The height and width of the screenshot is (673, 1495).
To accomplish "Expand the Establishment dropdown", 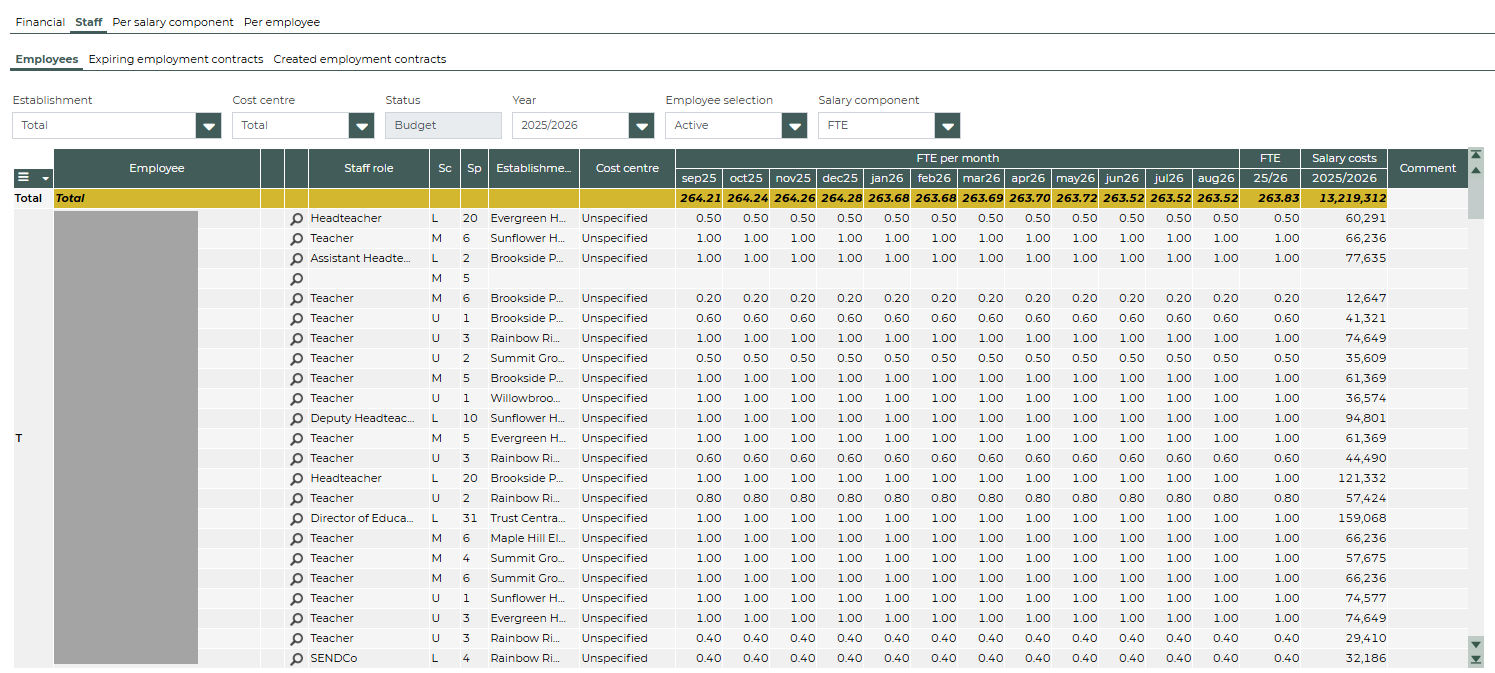I will 207,126.
